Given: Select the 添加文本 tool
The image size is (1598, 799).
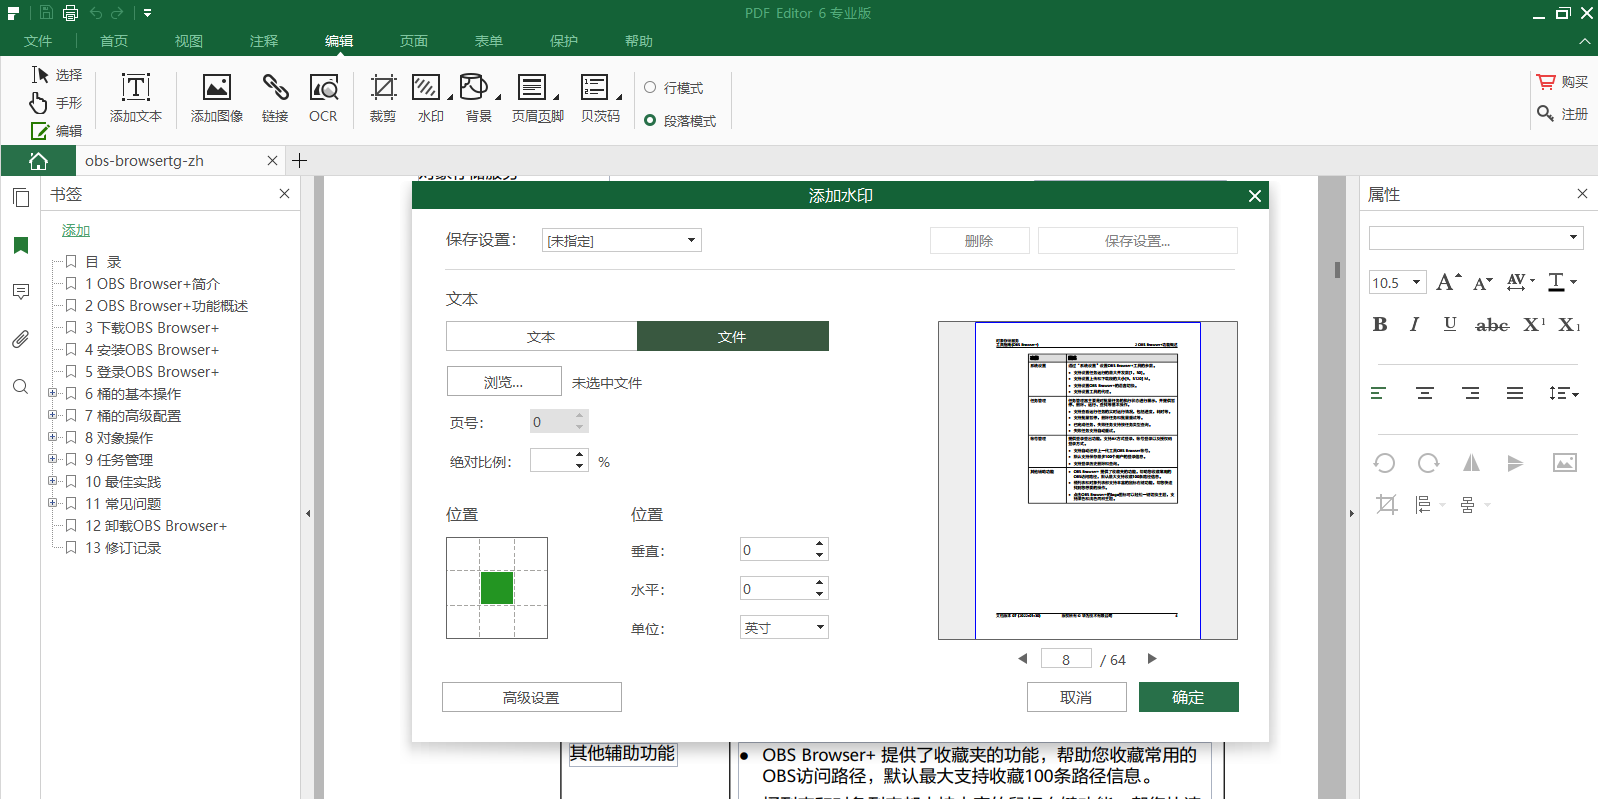Looking at the screenshot, I should pyautogui.click(x=136, y=98).
